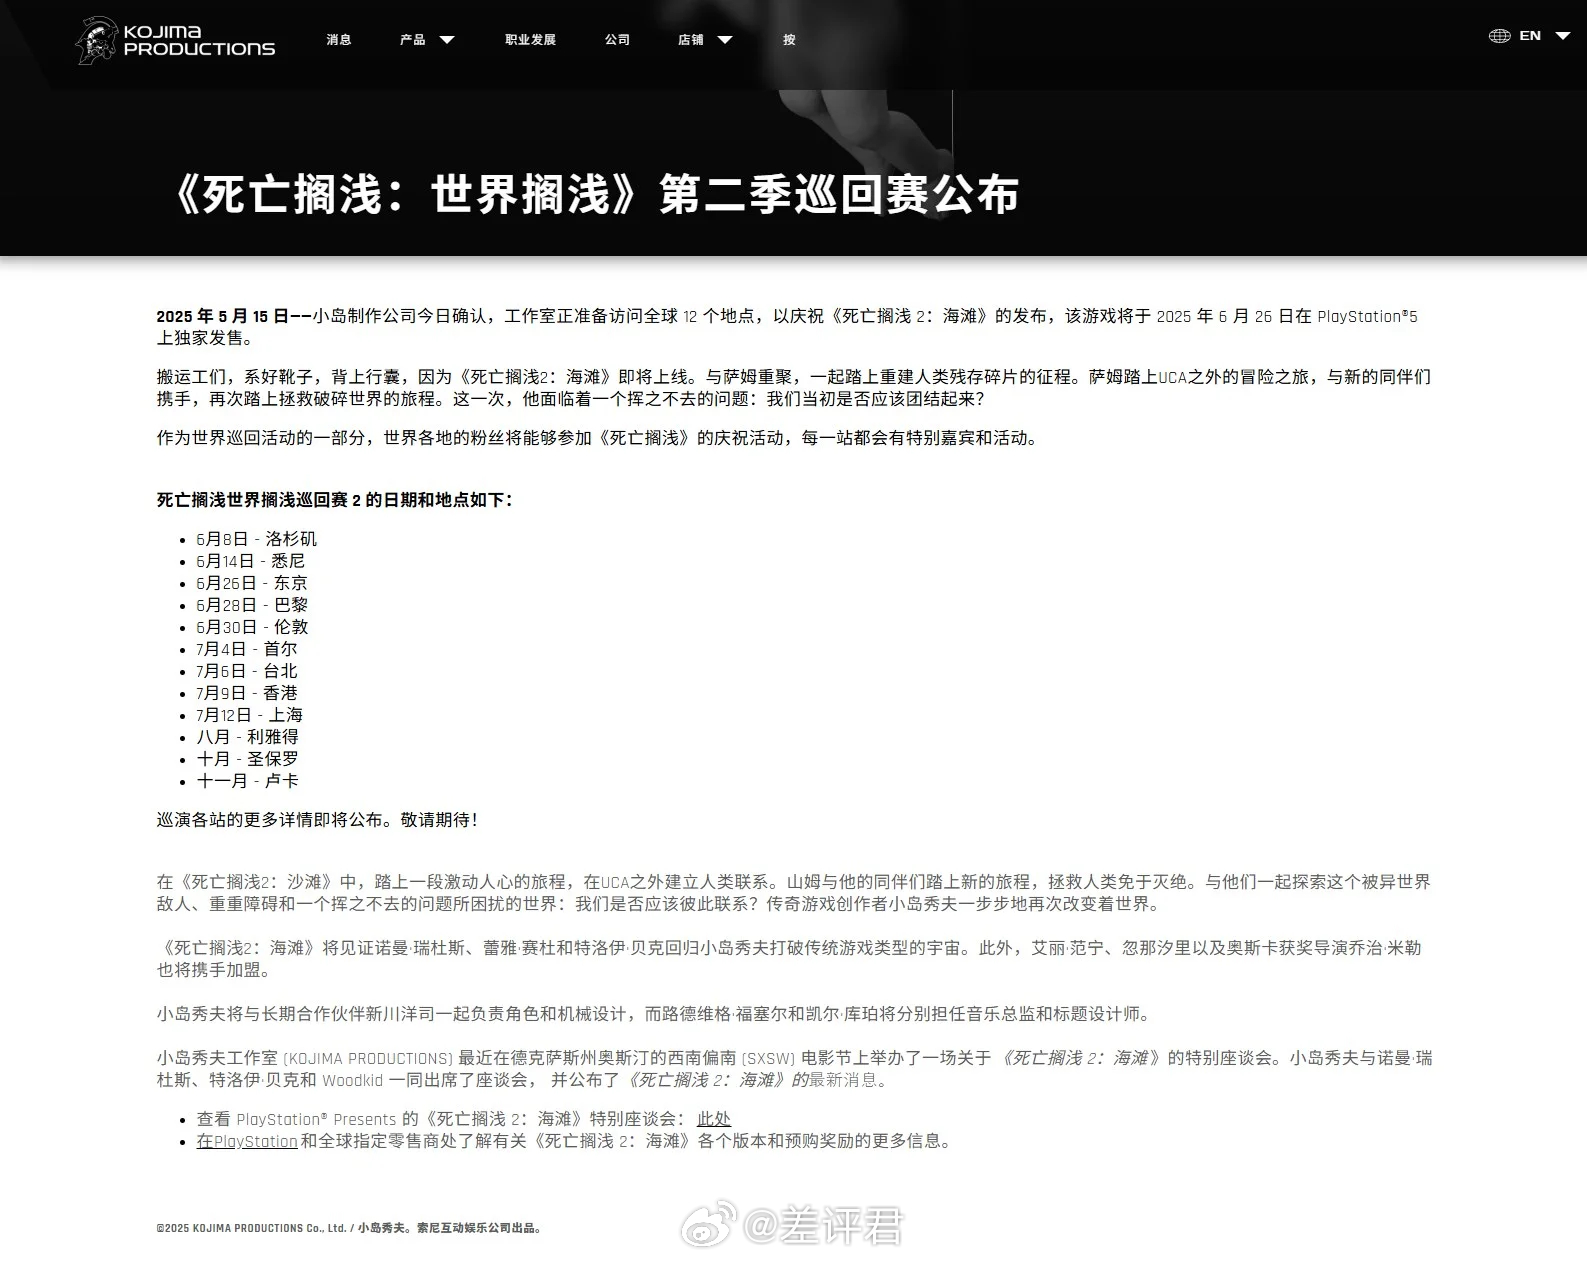The height and width of the screenshot is (1263, 1587).
Task: Select paragraph starting 作为世界巡回活动的一部分
Action: coord(598,438)
